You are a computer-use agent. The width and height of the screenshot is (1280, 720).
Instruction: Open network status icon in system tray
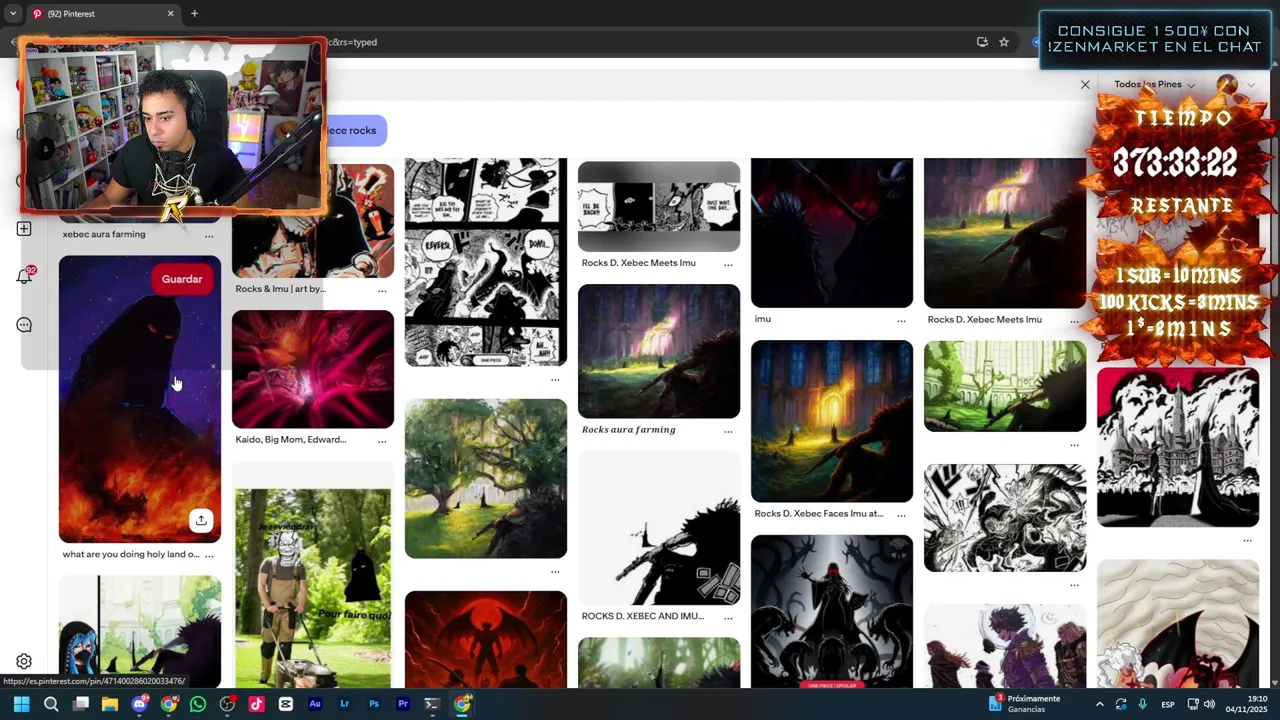point(1193,704)
